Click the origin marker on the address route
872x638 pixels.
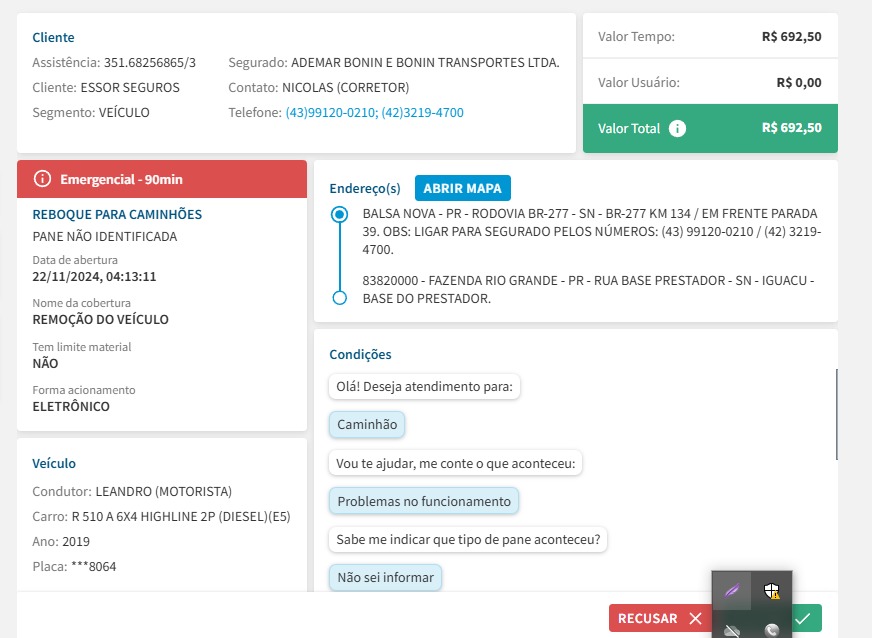coord(339,214)
